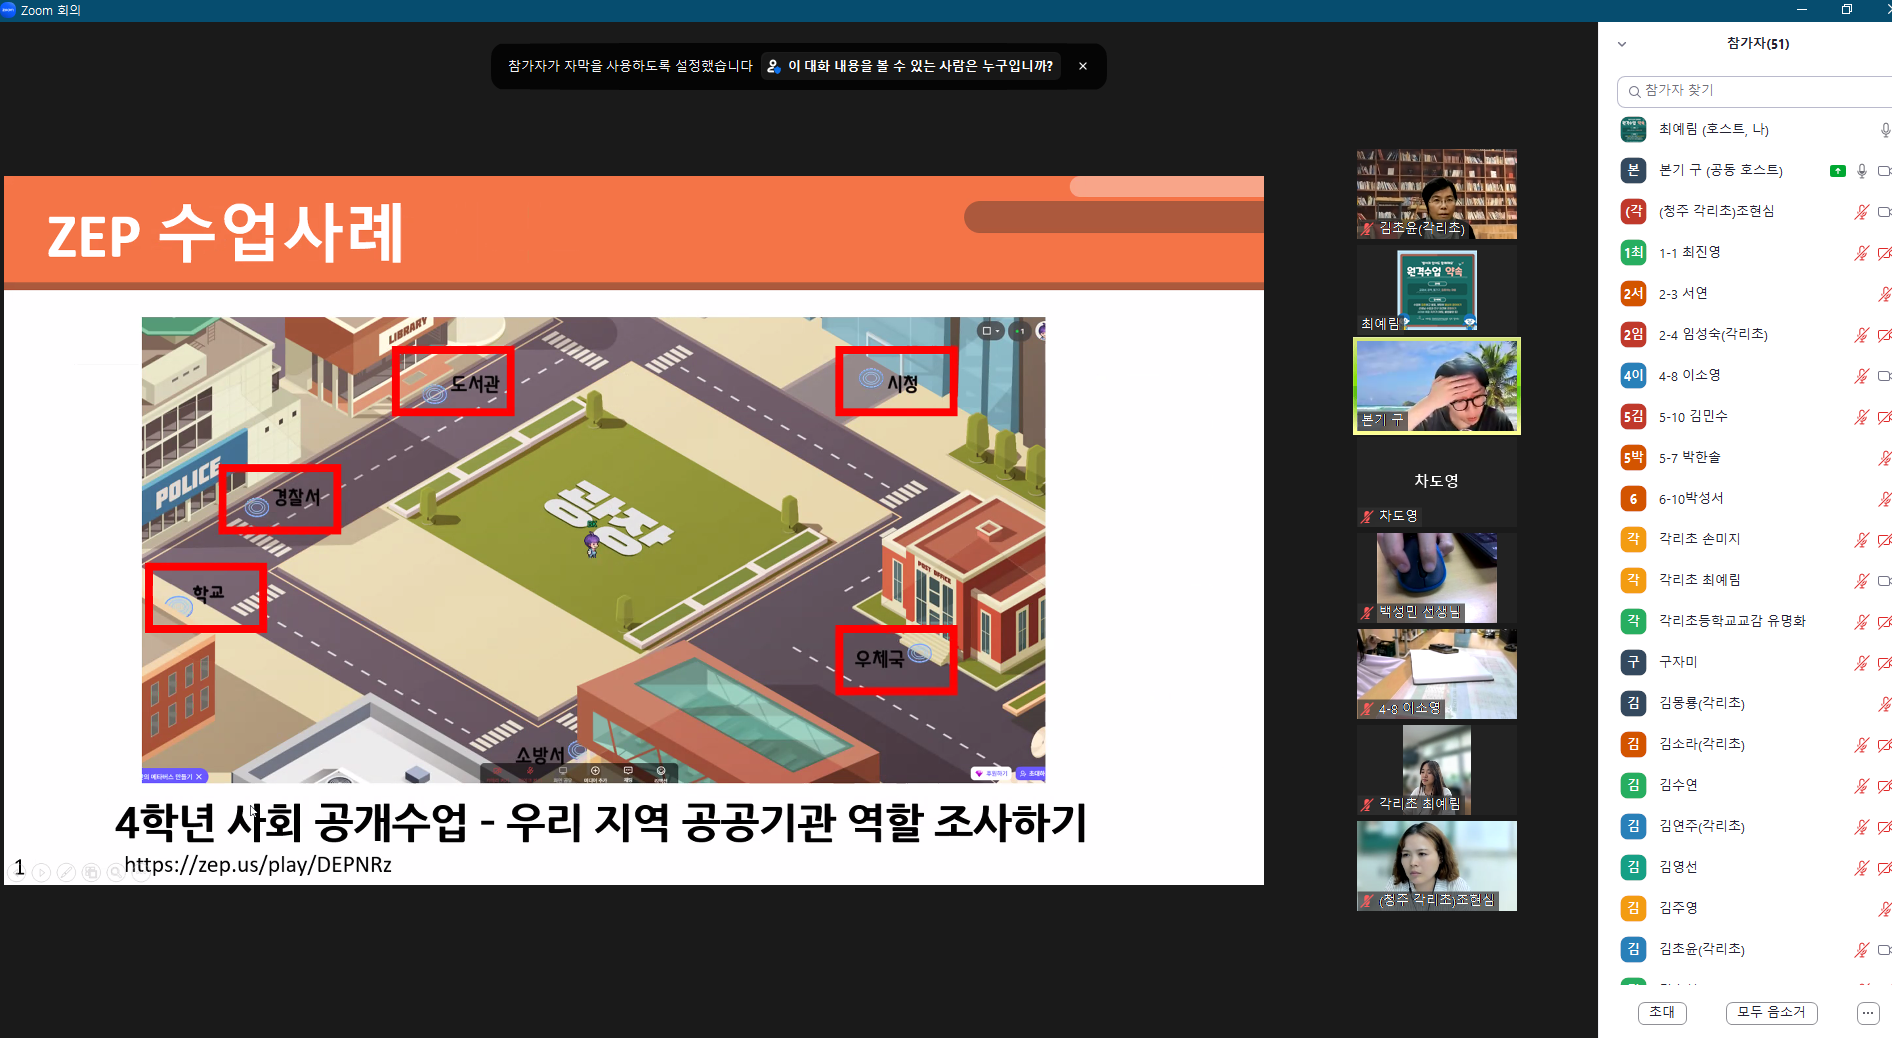
Task: Select avatar of 6-10박성서
Action: coord(1633,498)
